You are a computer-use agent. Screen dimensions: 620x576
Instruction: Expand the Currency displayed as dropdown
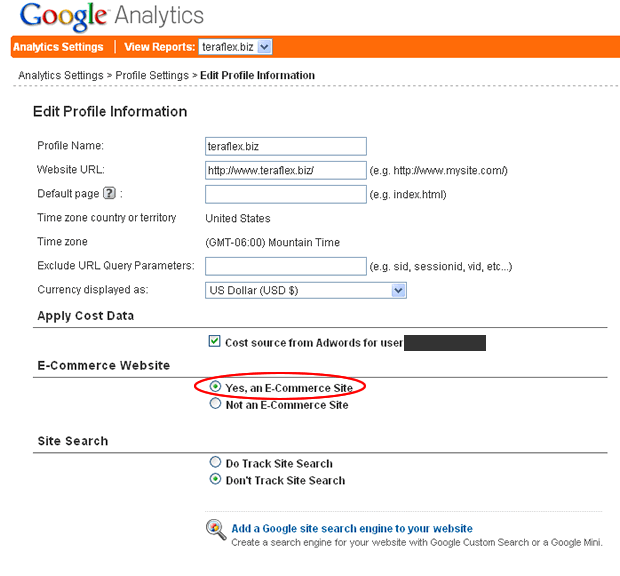305,290
